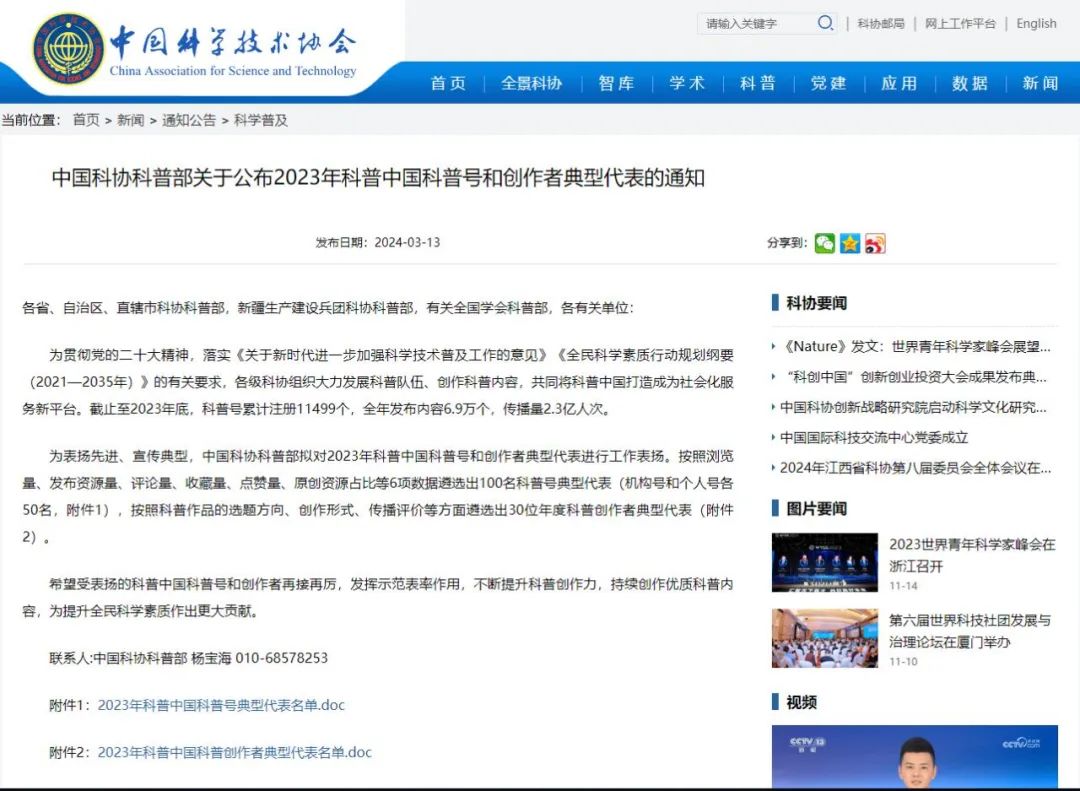The height and width of the screenshot is (791, 1080).
Task: Open the 应用 navigation menu
Action: click(900, 83)
